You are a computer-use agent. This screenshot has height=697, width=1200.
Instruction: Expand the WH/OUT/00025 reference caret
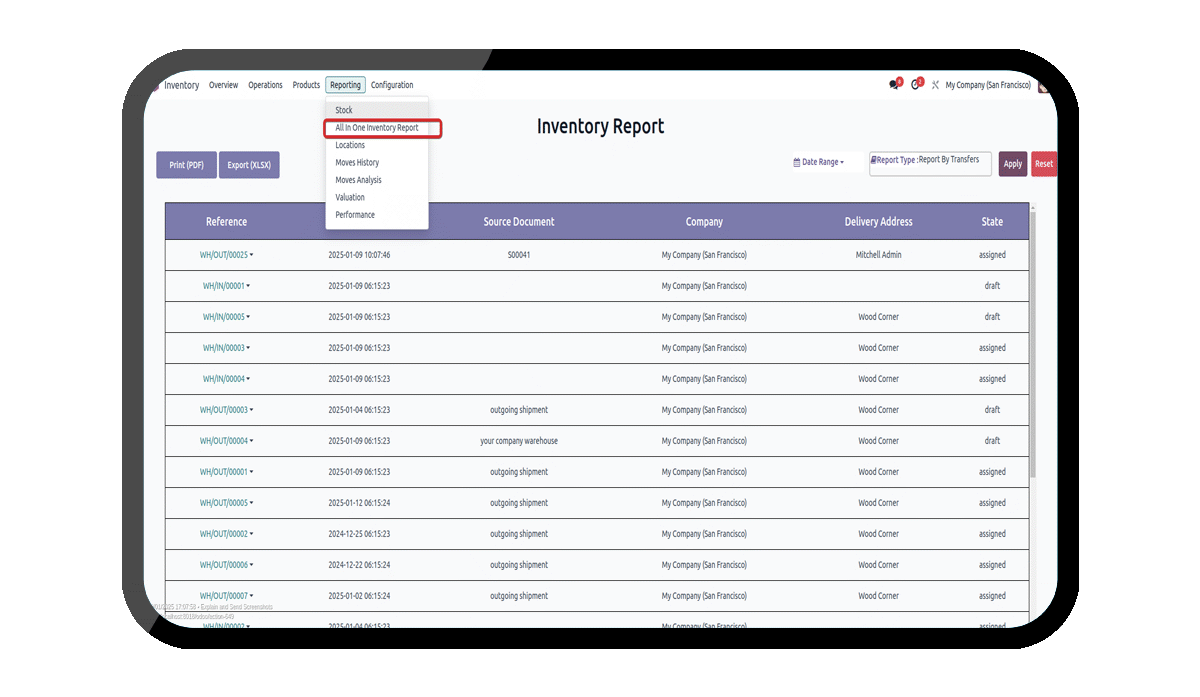[x=251, y=255]
